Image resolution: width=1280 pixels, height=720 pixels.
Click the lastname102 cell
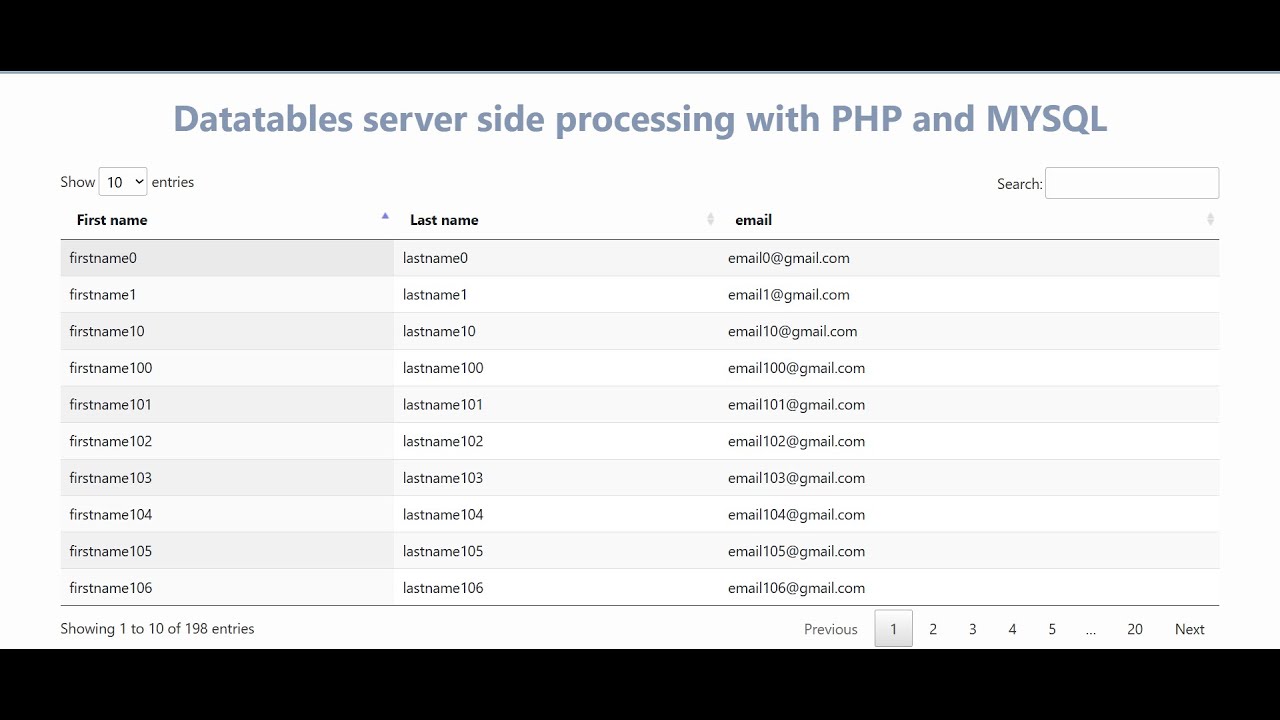click(443, 441)
